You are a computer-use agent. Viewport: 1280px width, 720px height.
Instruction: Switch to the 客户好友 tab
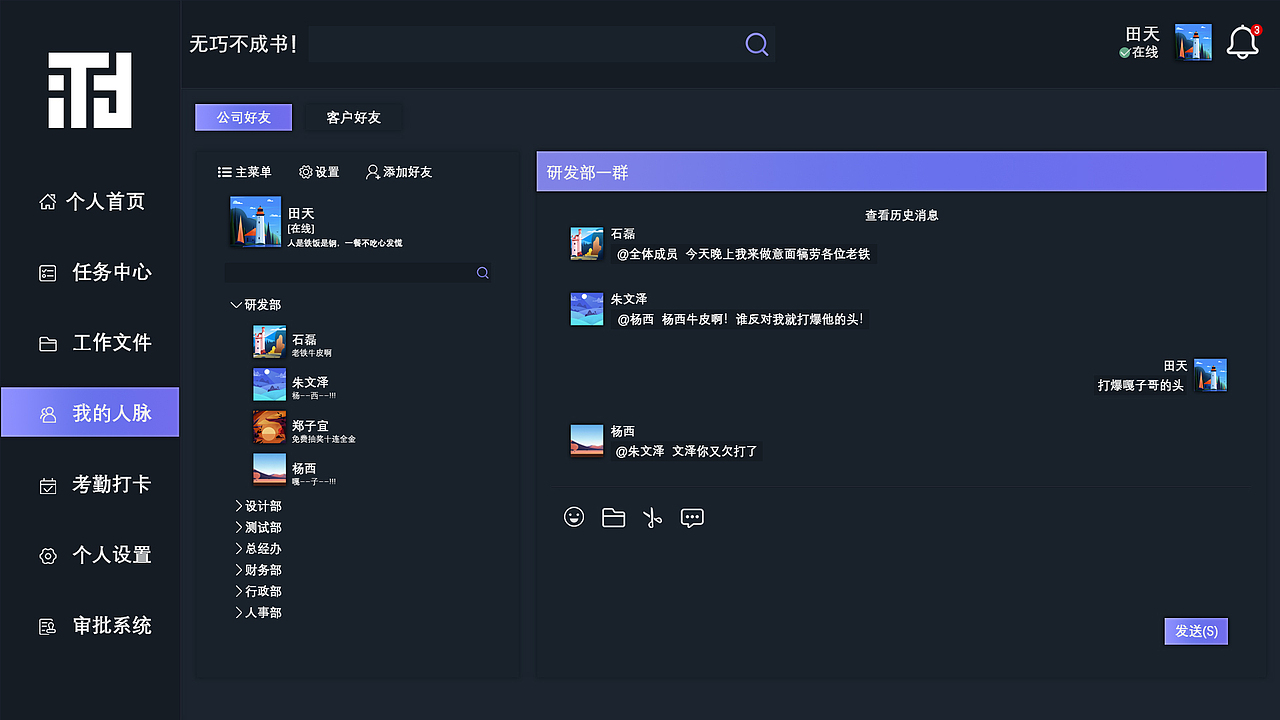pyautogui.click(x=352, y=117)
